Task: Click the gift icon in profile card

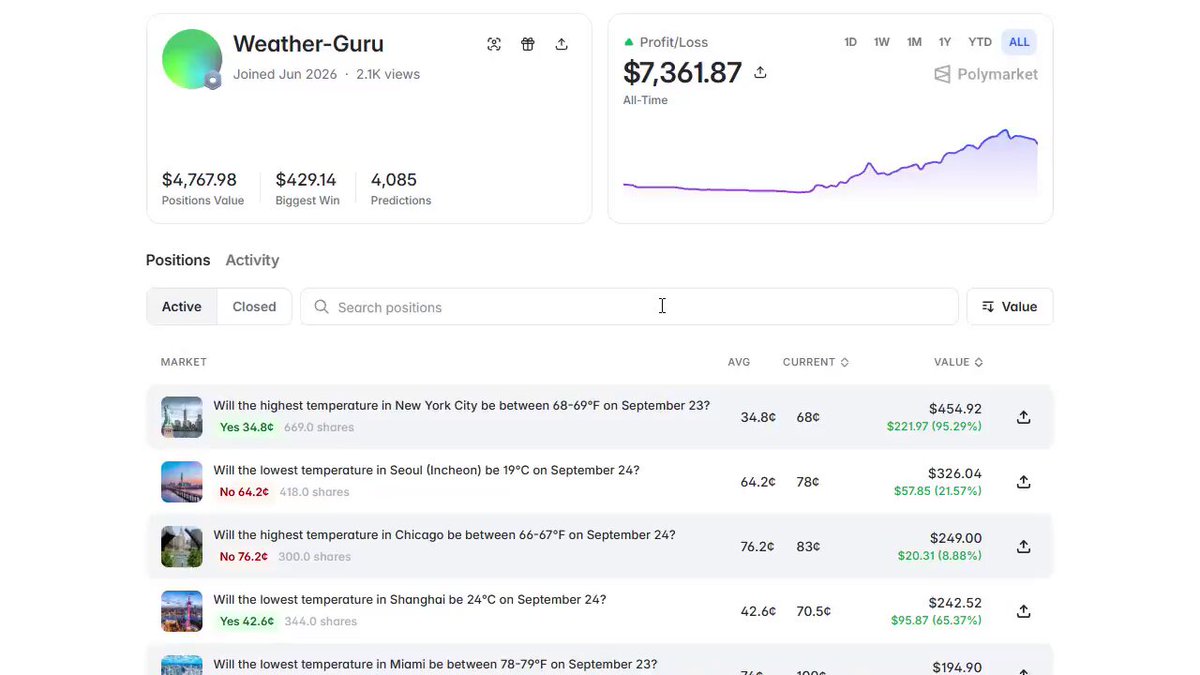Action: point(528,44)
